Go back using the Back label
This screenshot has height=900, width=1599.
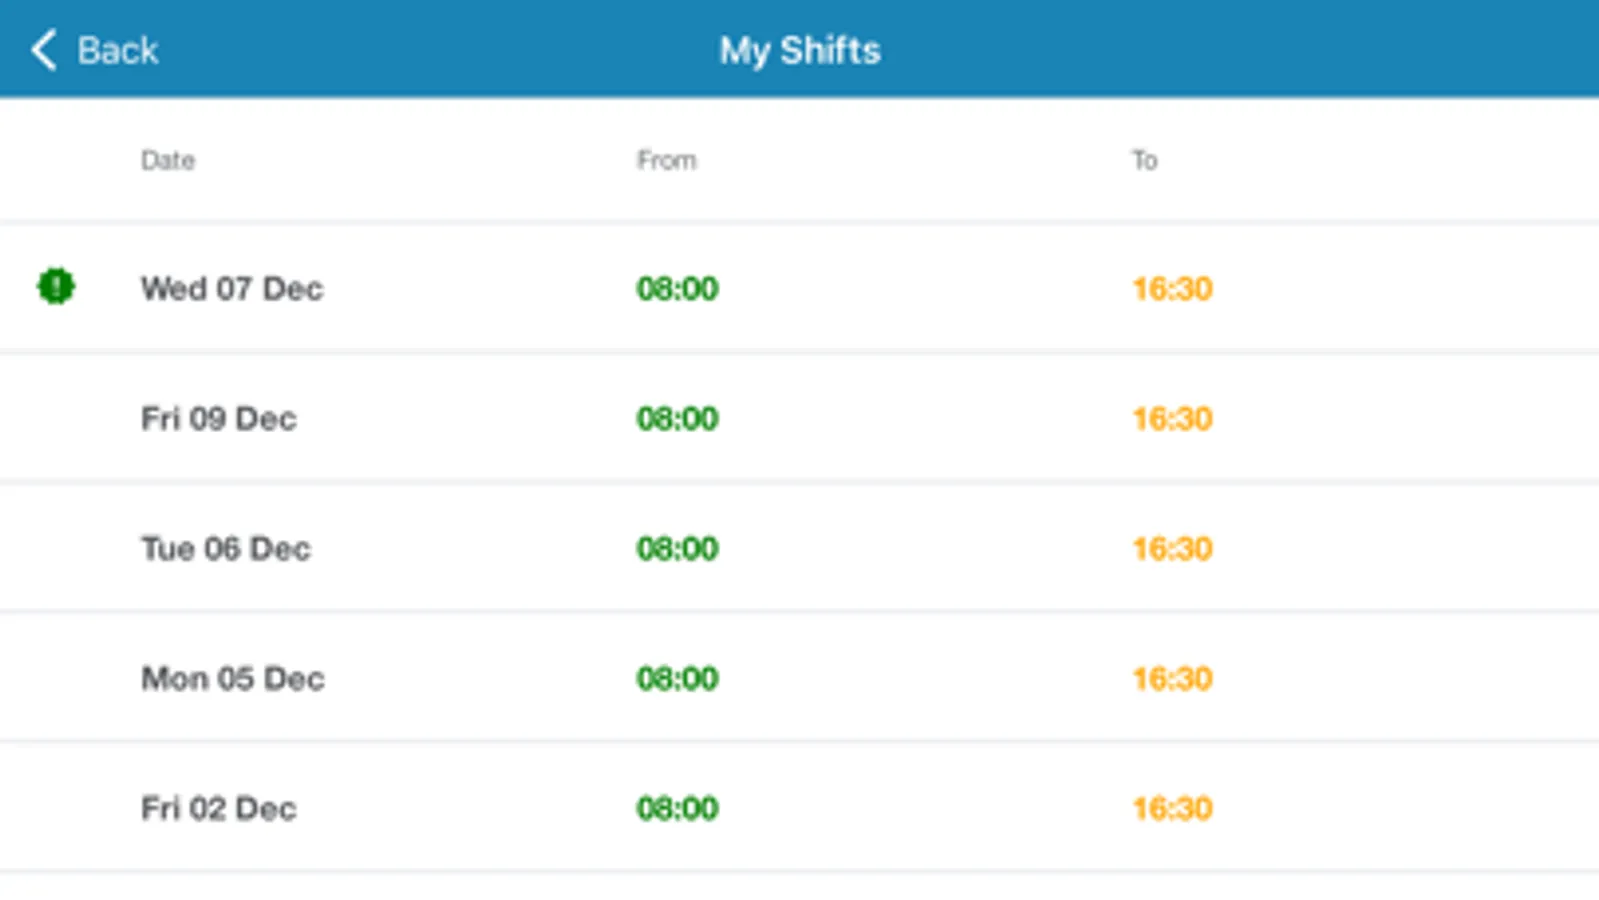click(118, 50)
